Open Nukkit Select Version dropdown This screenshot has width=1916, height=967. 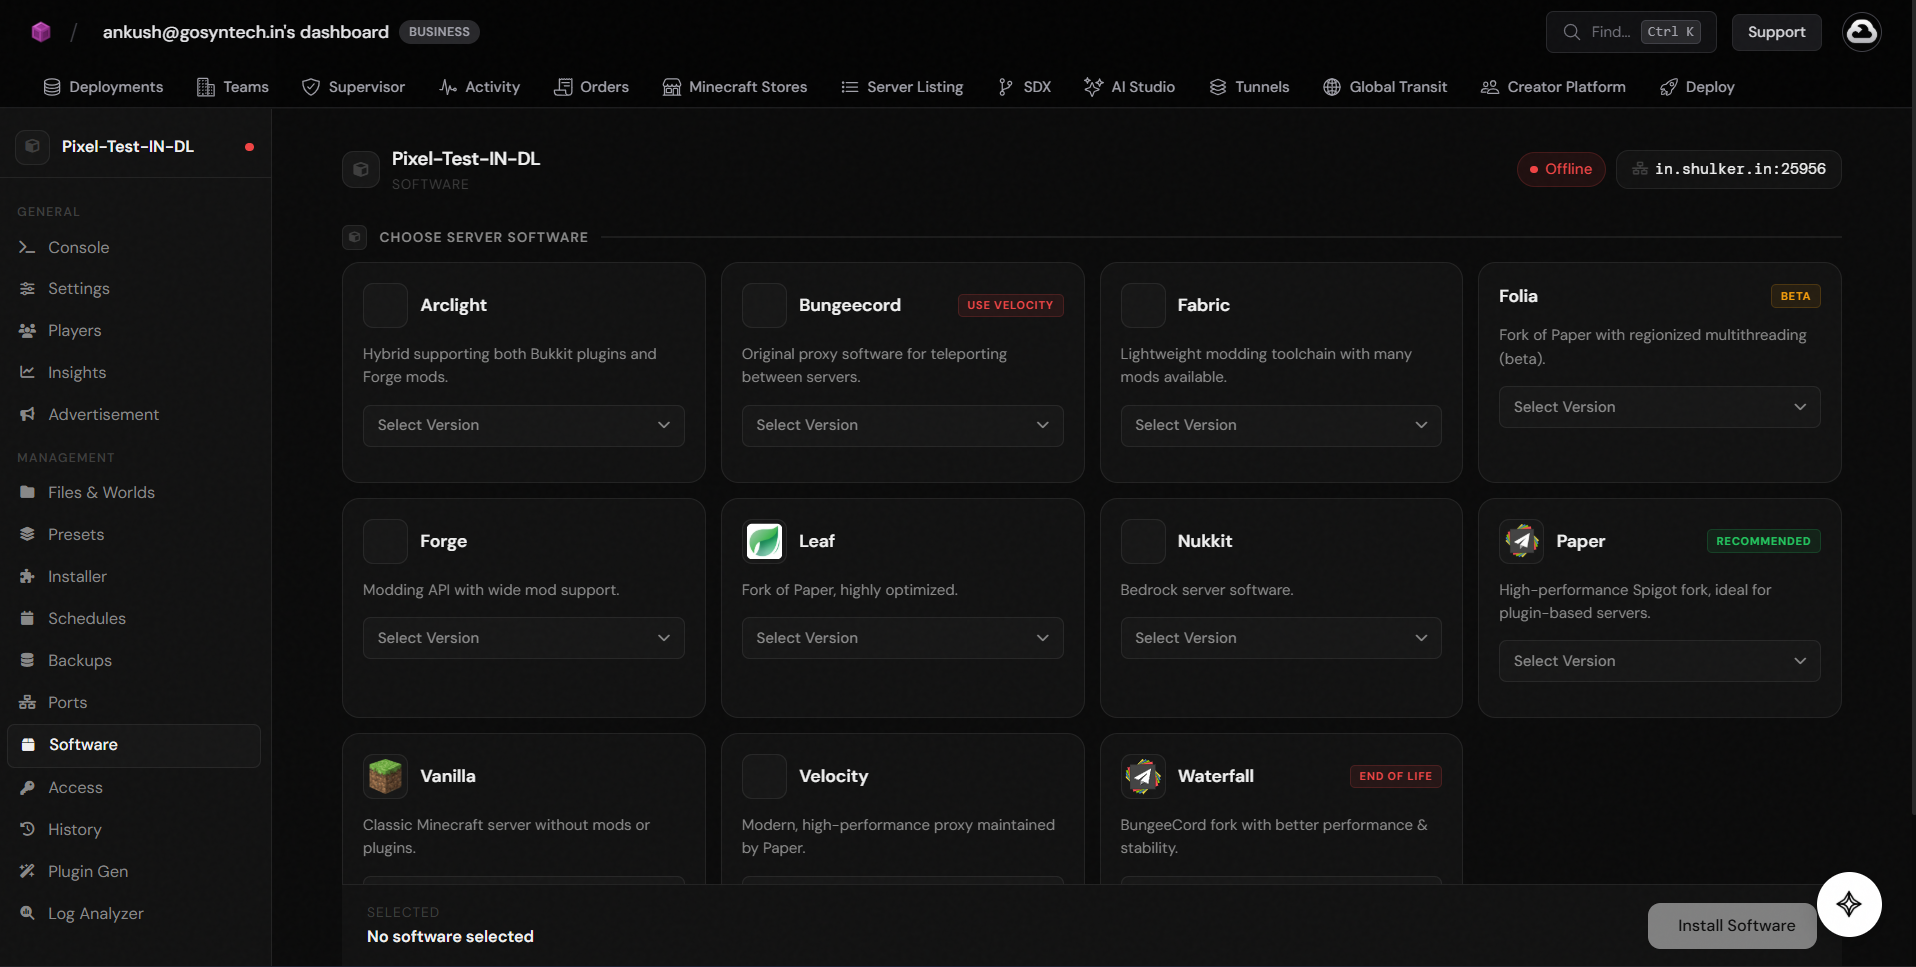point(1281,638)
